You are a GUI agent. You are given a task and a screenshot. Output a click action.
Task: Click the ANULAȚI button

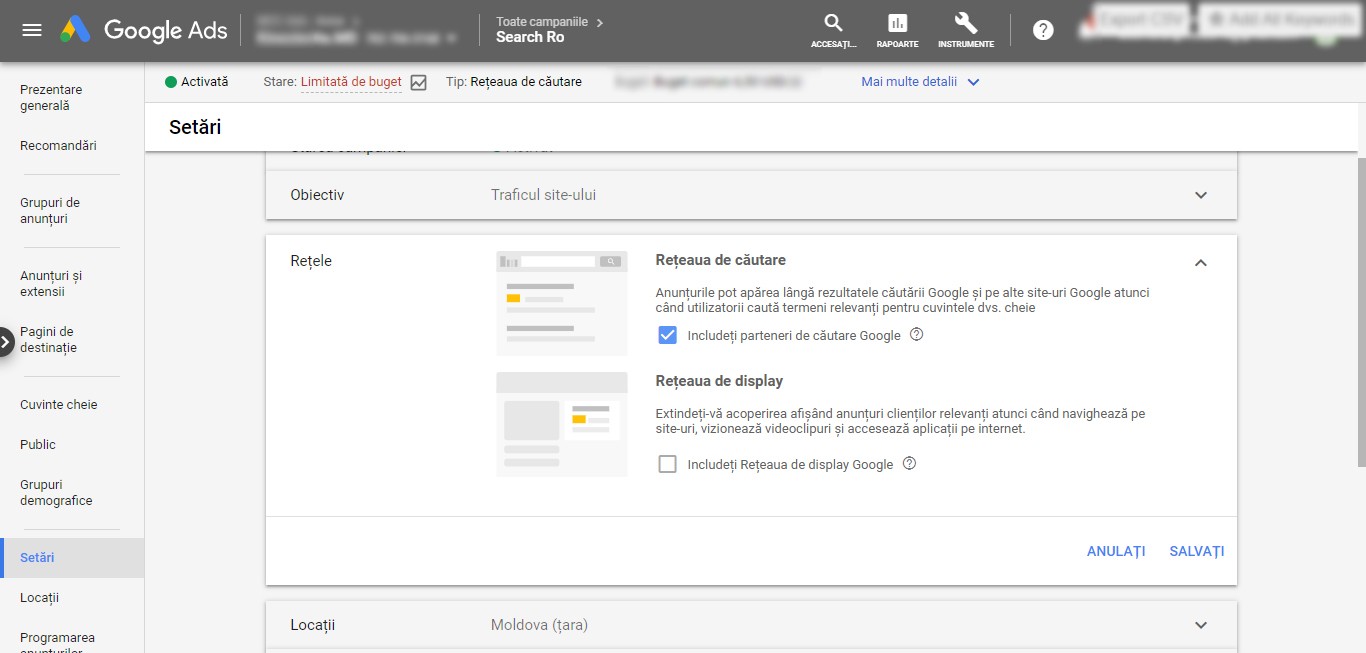[1116, 551]
